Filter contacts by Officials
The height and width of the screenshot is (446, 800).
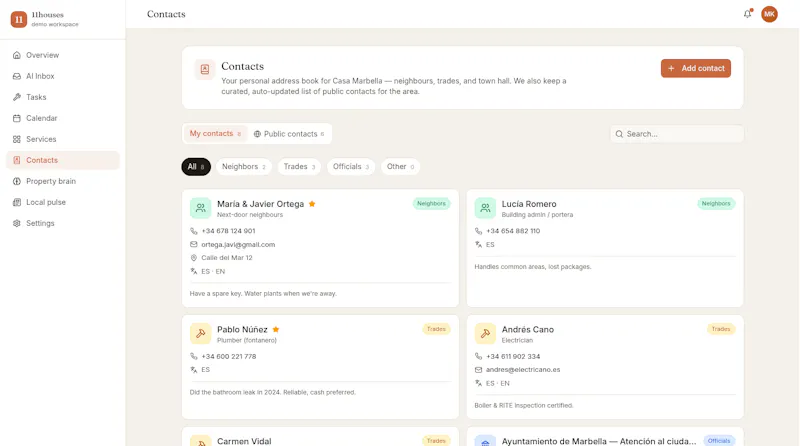(351, 167)
